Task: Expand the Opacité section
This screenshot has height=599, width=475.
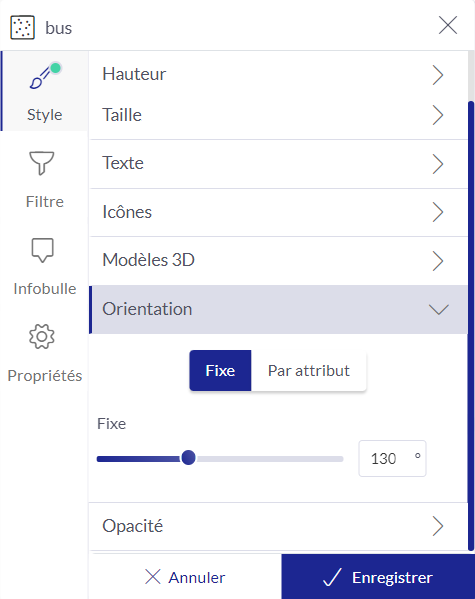Action: pos(279,526)
